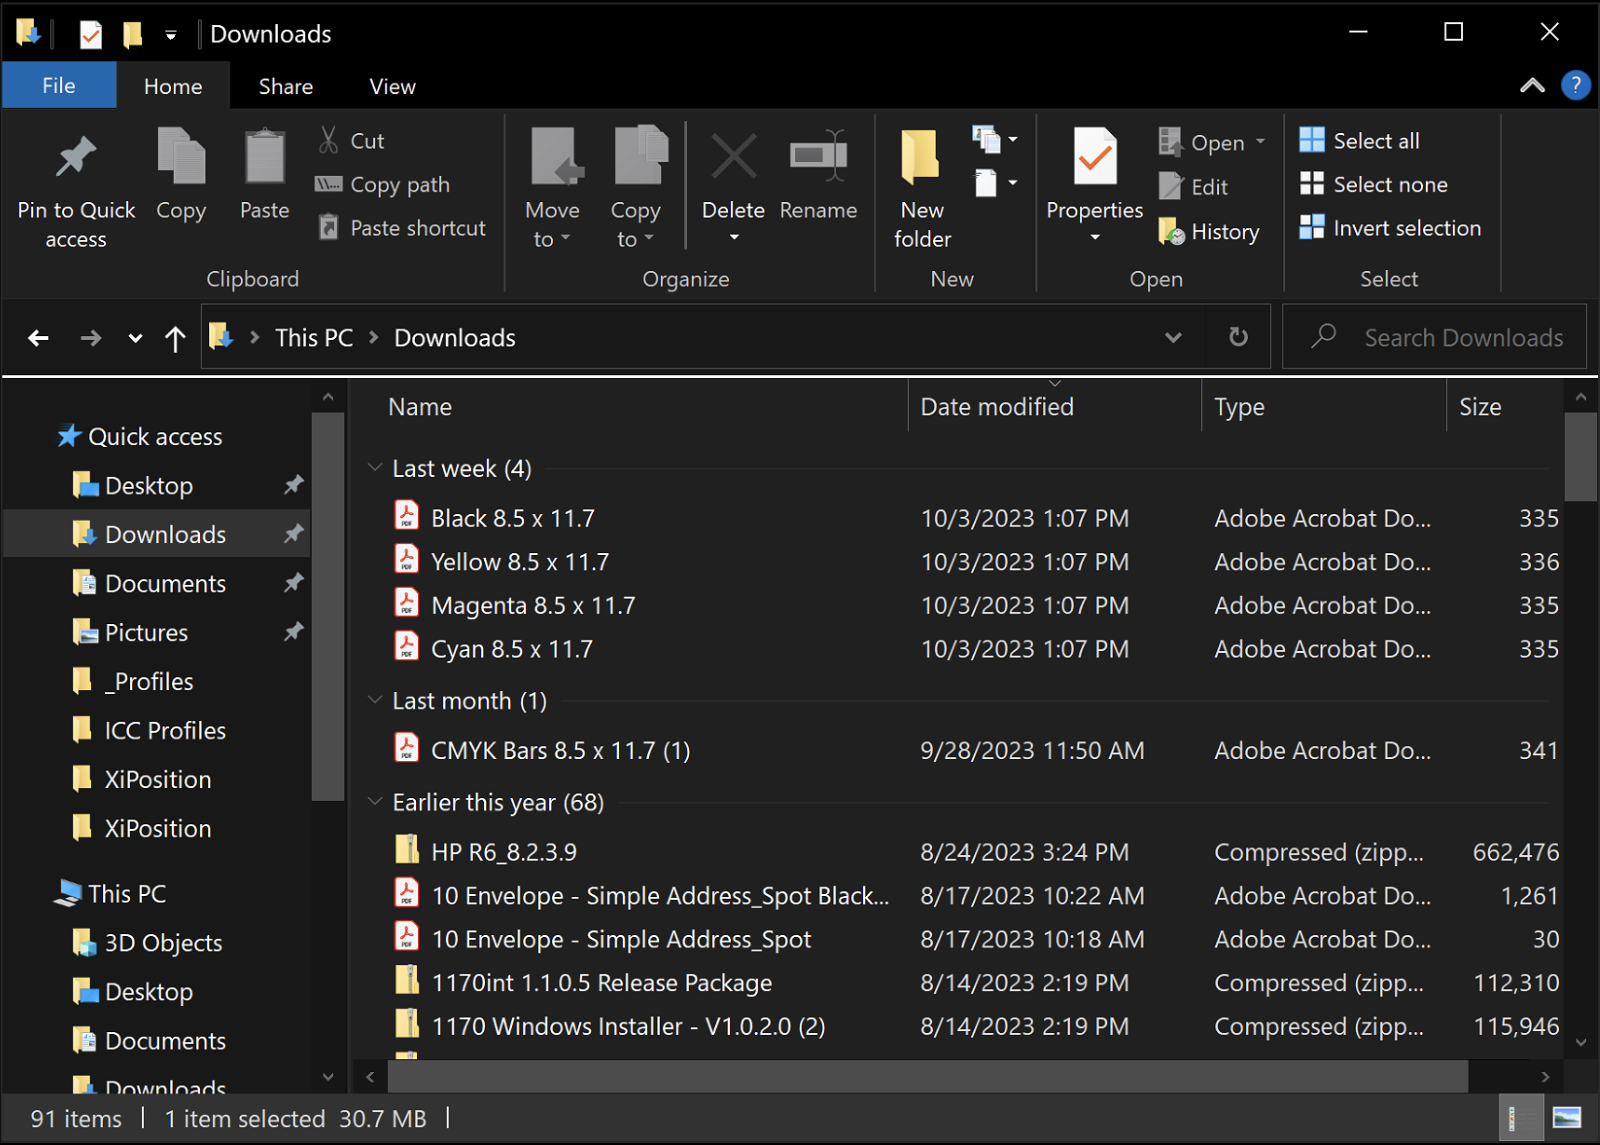Click the refresh icon in the address bar

click(x=1237, y=337)
